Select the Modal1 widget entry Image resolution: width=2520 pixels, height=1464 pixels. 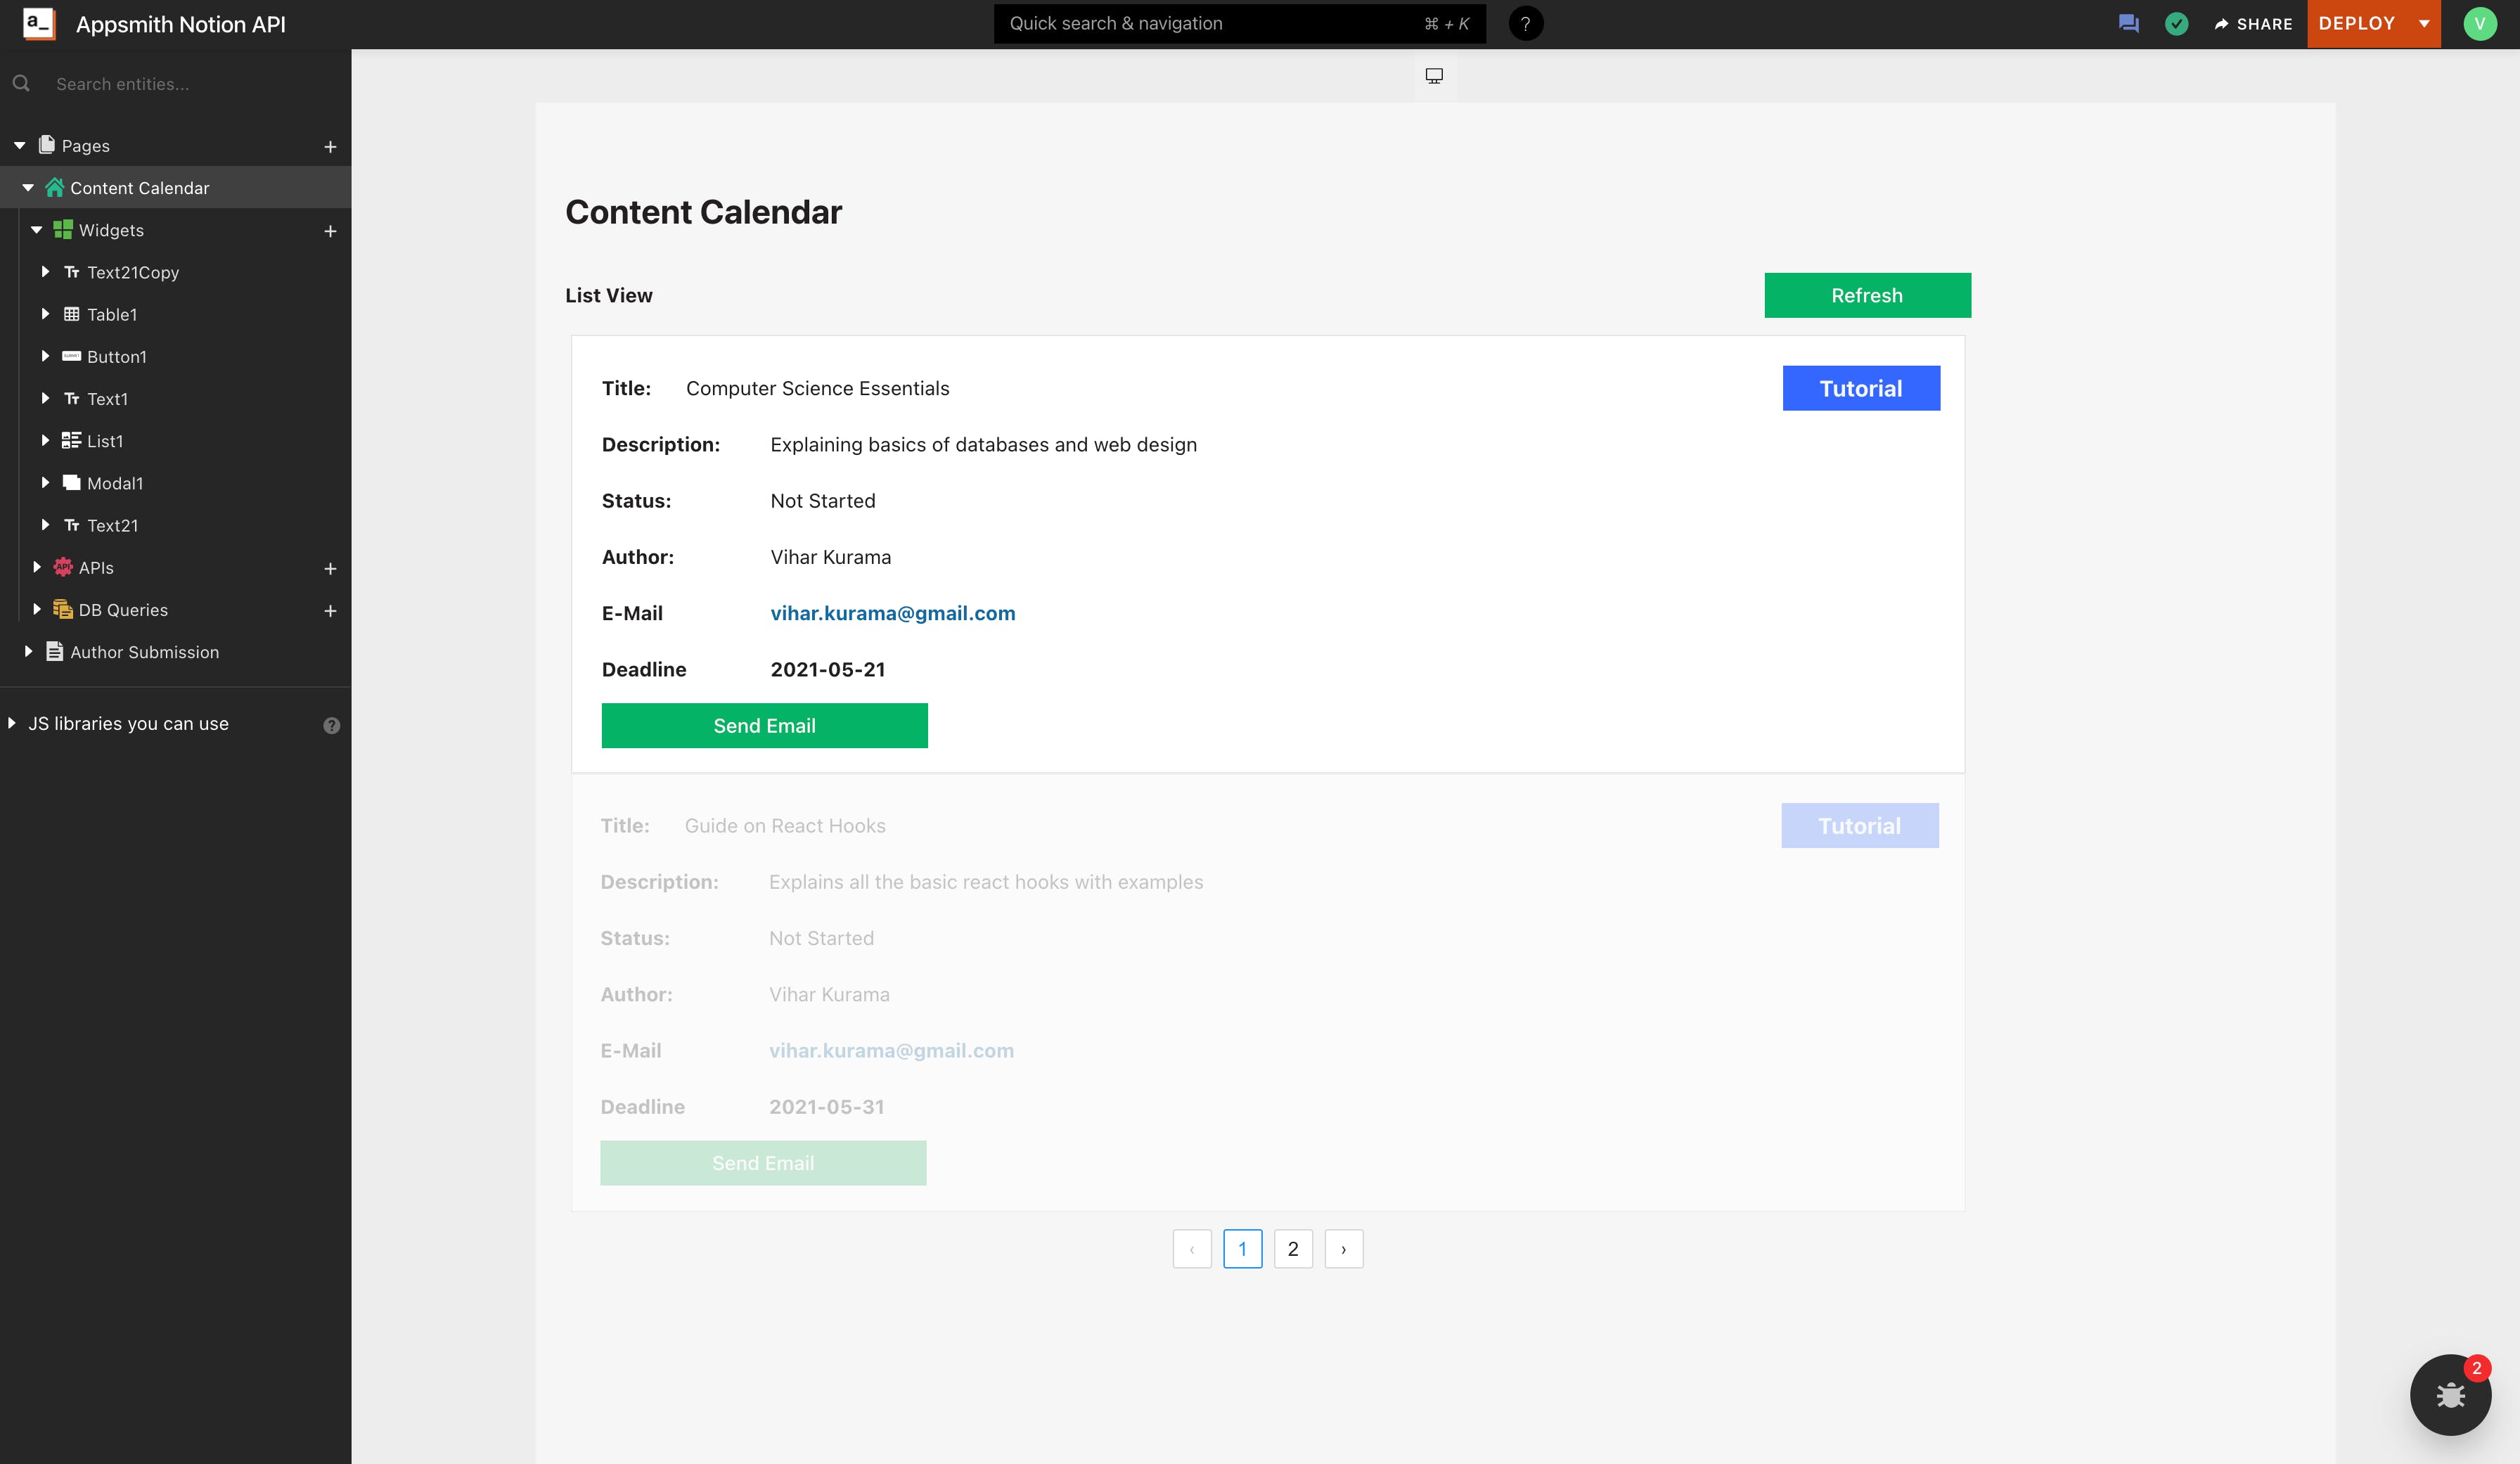point(115,483)
